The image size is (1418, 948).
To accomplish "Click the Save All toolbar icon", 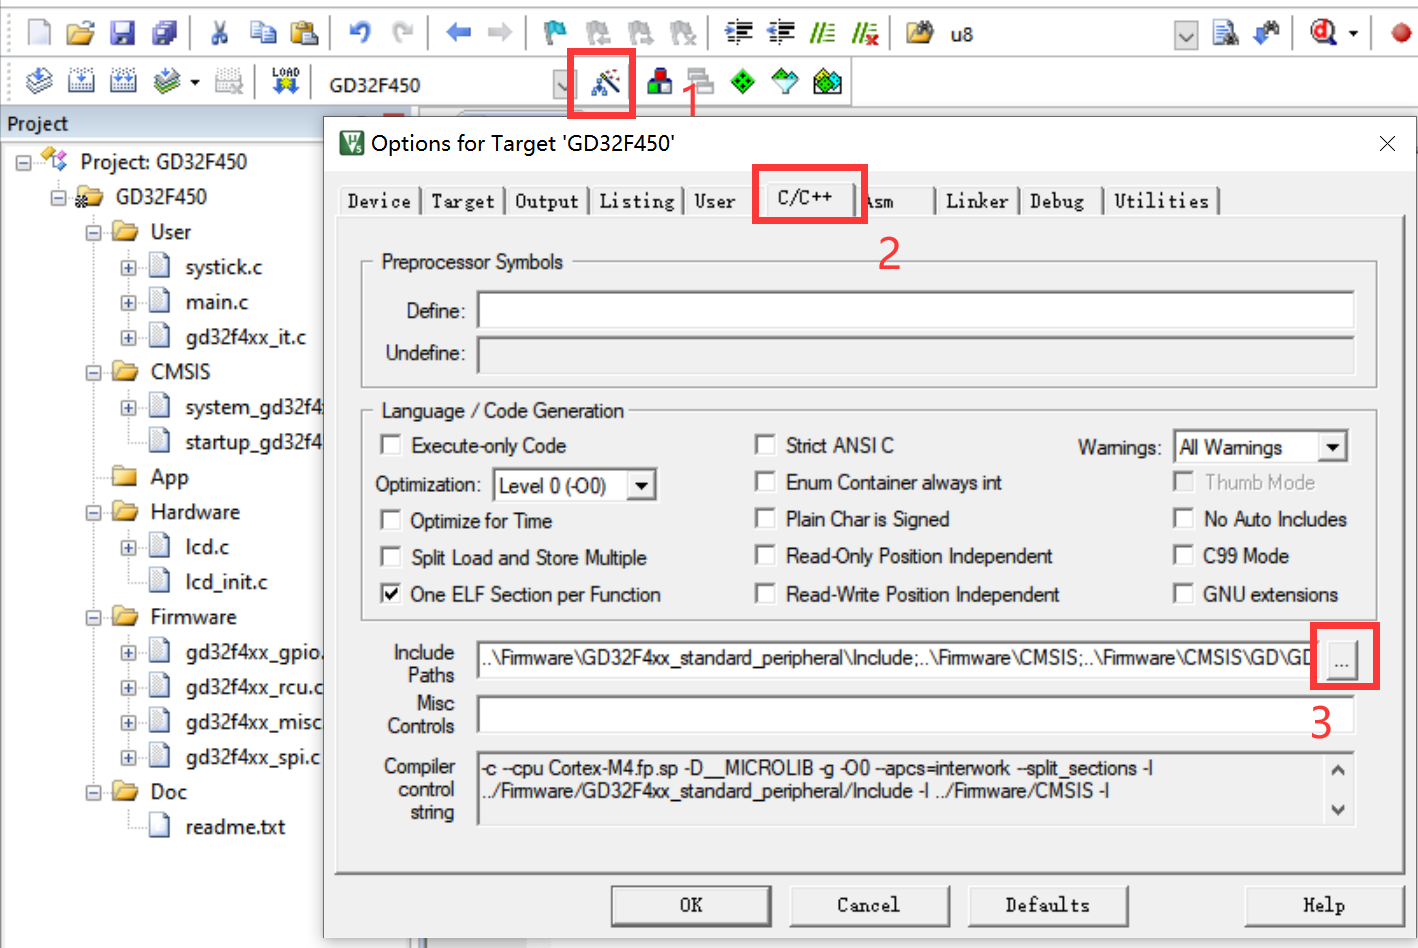I will 164,33.
